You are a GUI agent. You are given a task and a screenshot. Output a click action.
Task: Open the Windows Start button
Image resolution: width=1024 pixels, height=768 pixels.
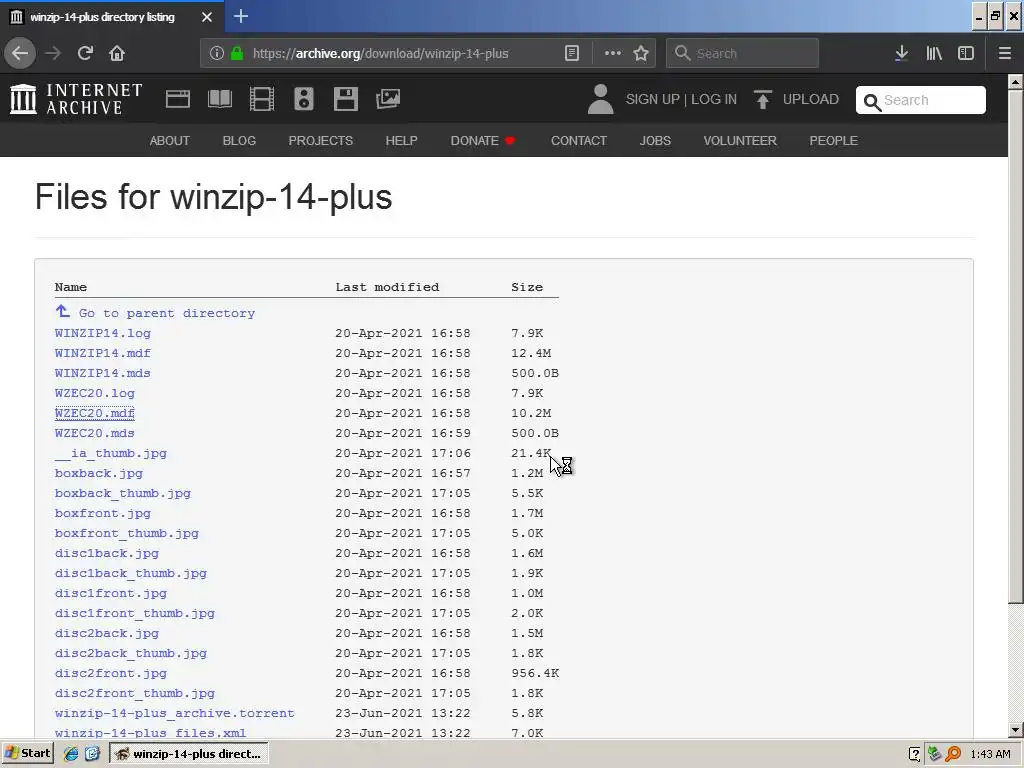27,754
